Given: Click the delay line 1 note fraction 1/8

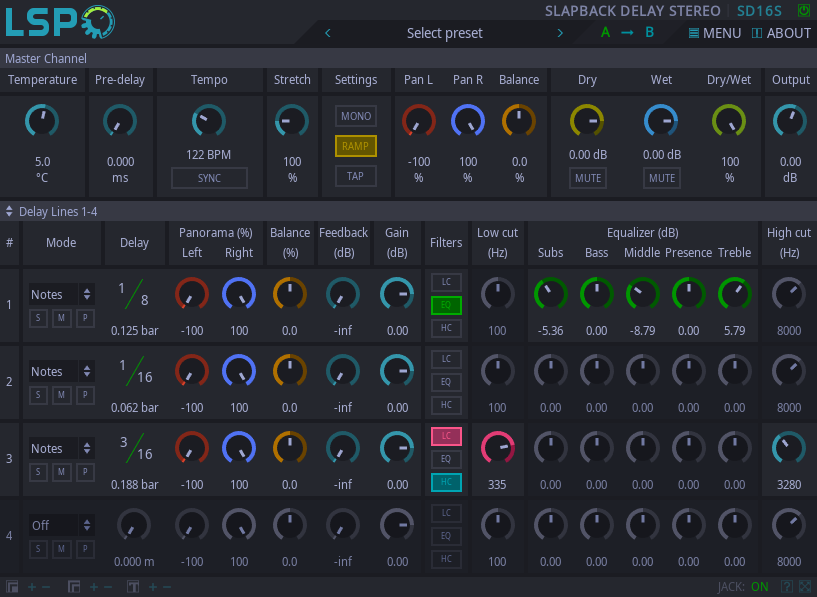Looking at the screenshot, I should pyautogui.click(x=134, y=294).
